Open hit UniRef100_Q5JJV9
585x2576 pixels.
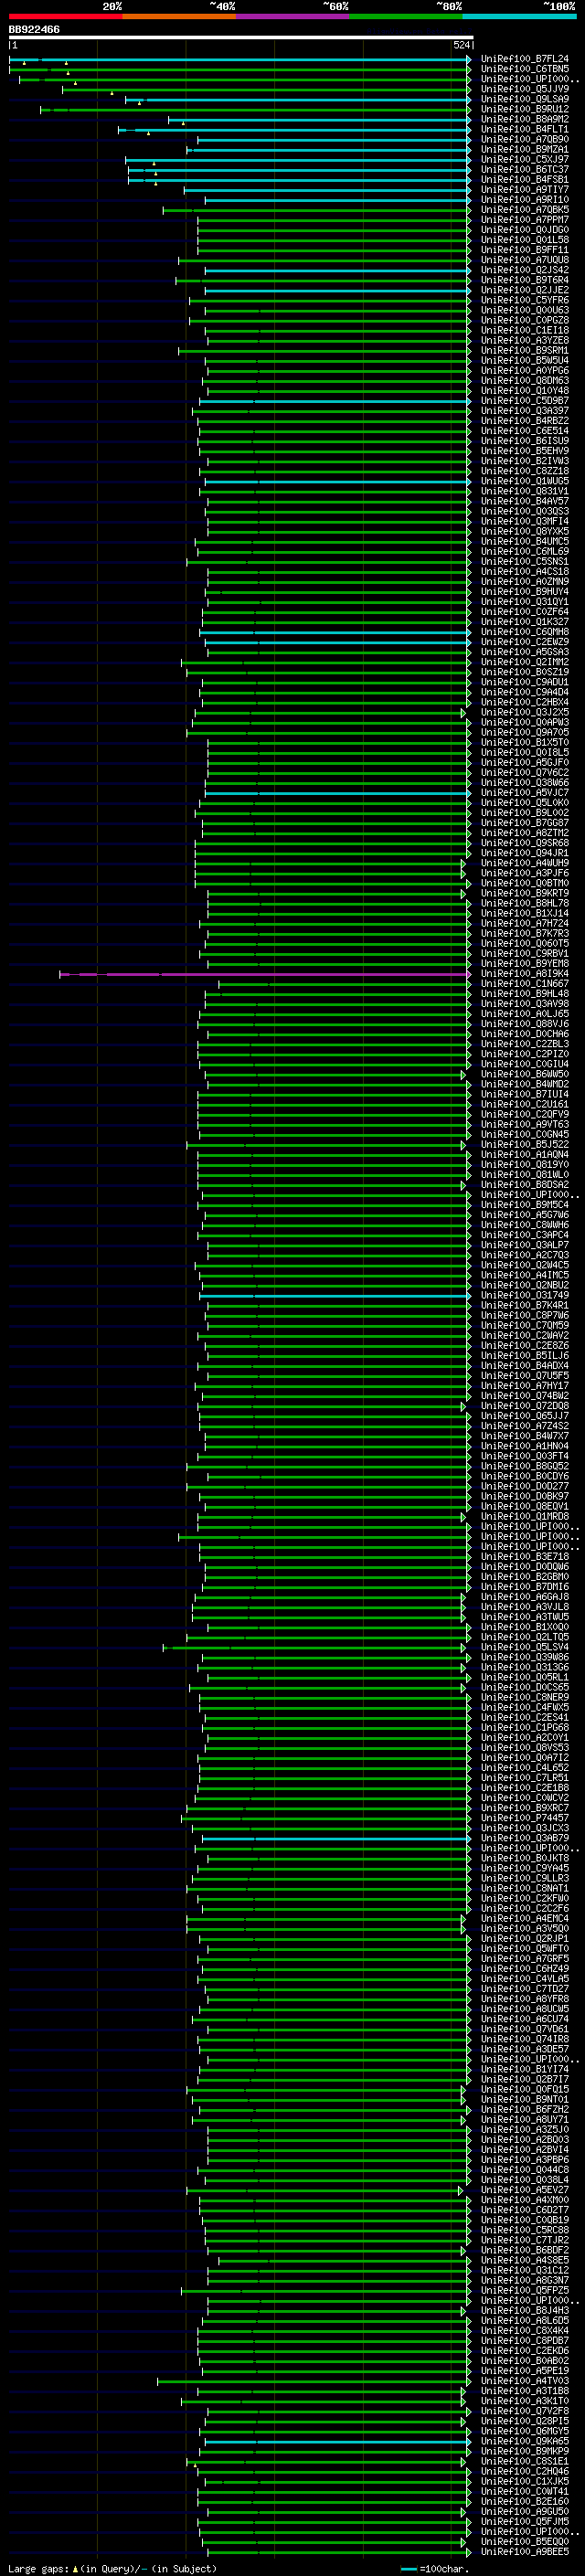524,90
